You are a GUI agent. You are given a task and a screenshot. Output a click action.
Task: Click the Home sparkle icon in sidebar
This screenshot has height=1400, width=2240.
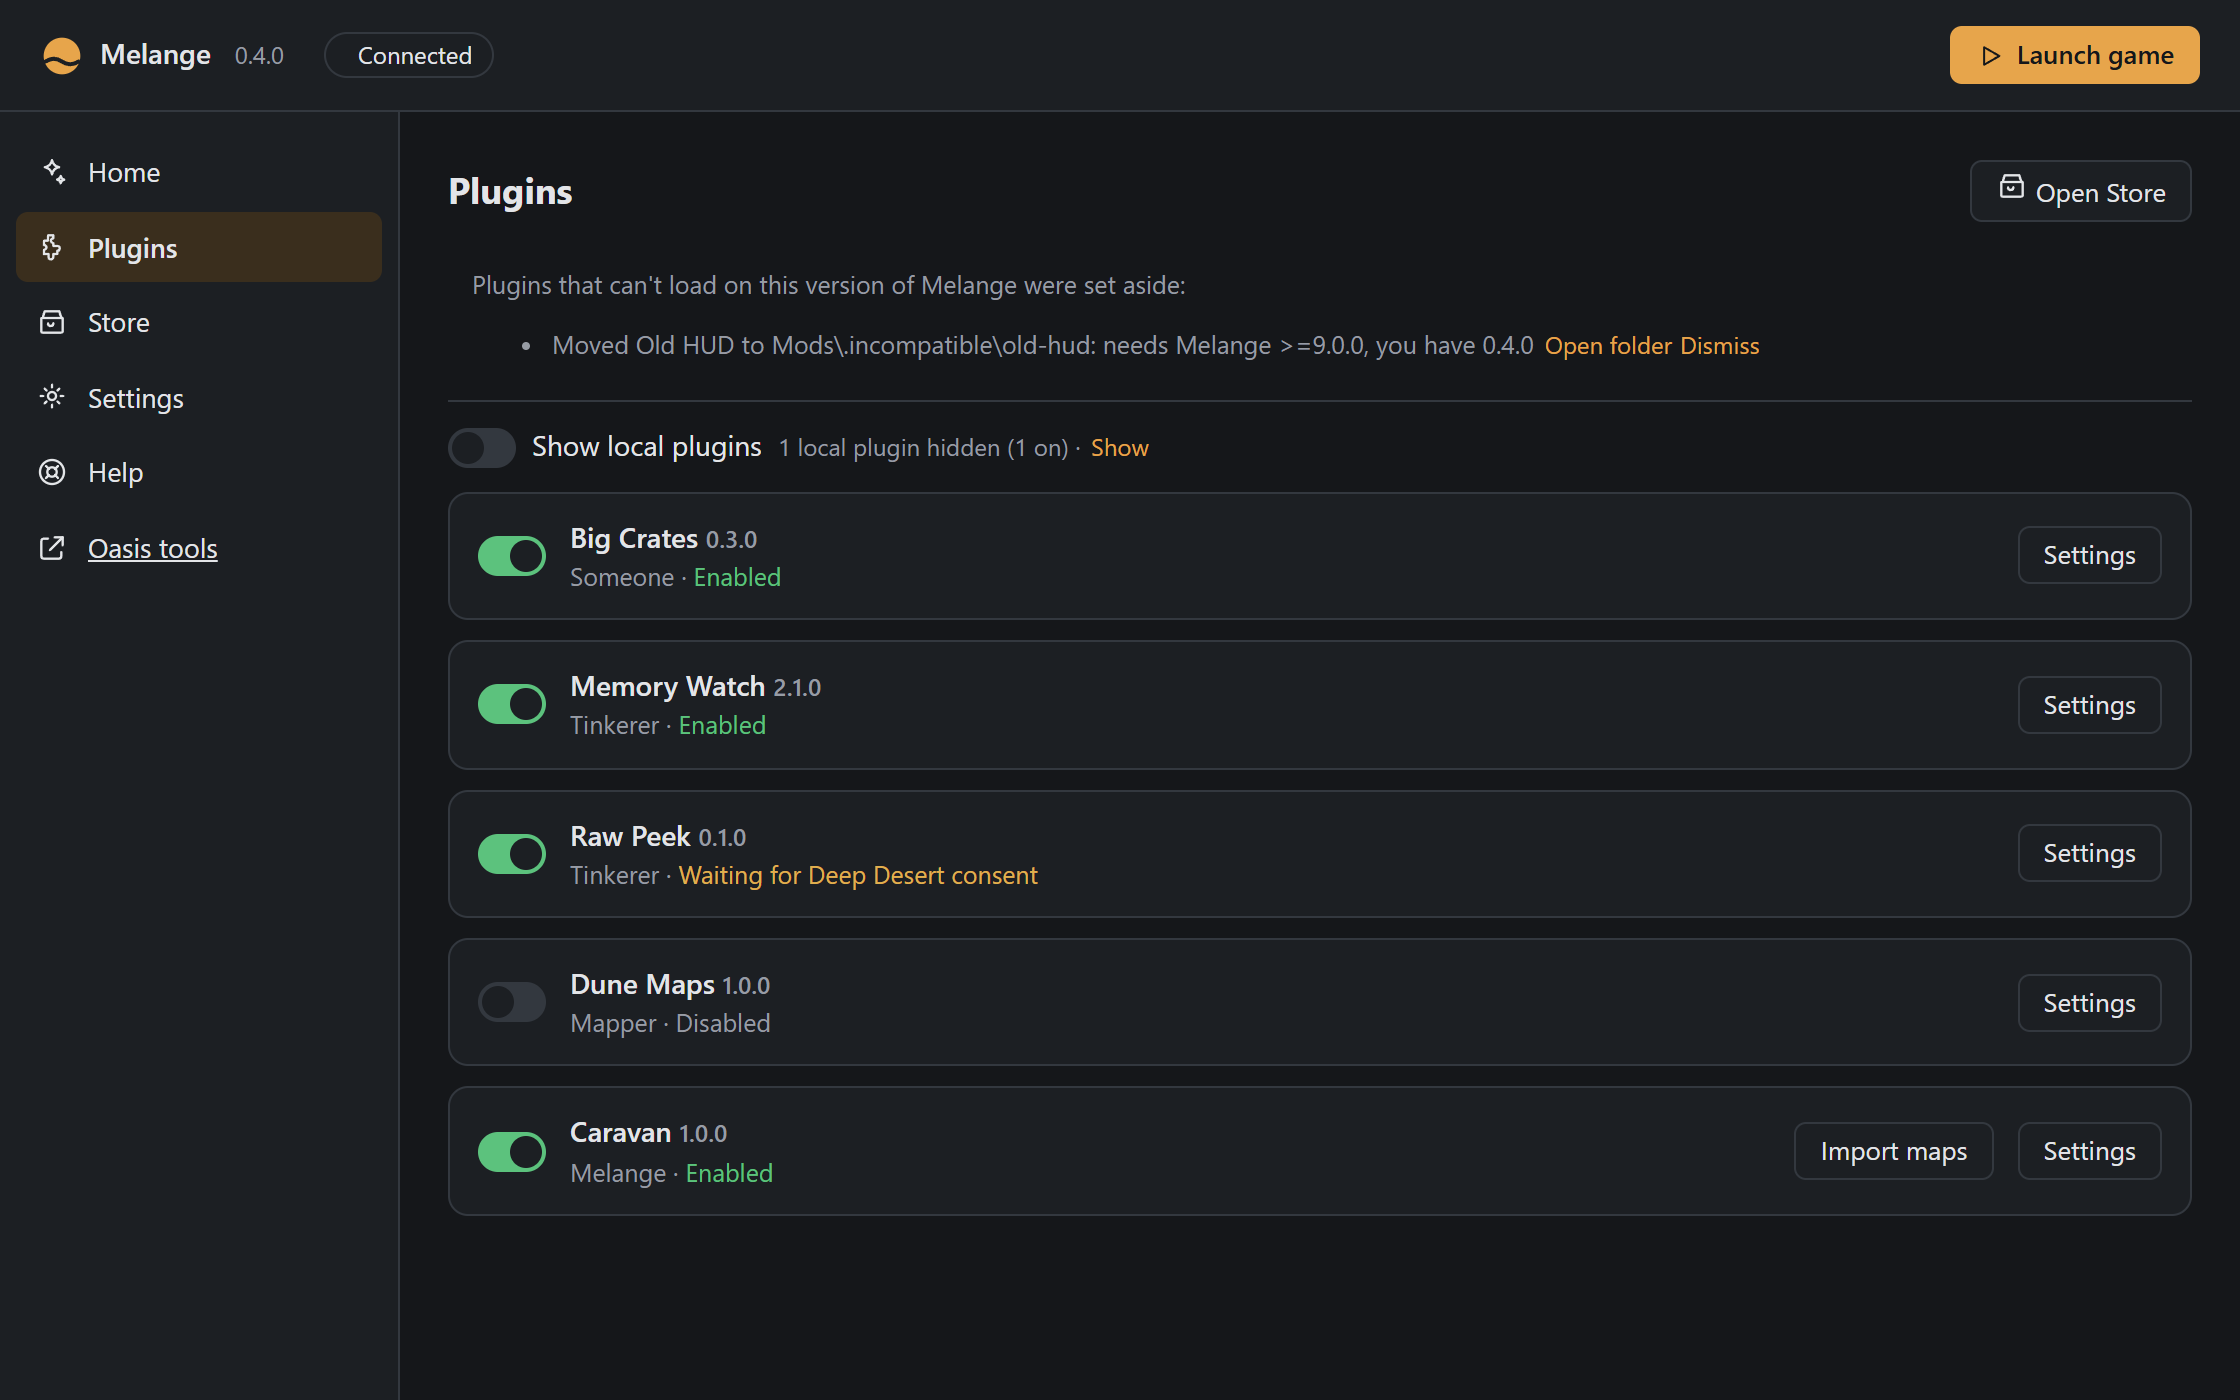pyautogui.click(x=53, y=172)
